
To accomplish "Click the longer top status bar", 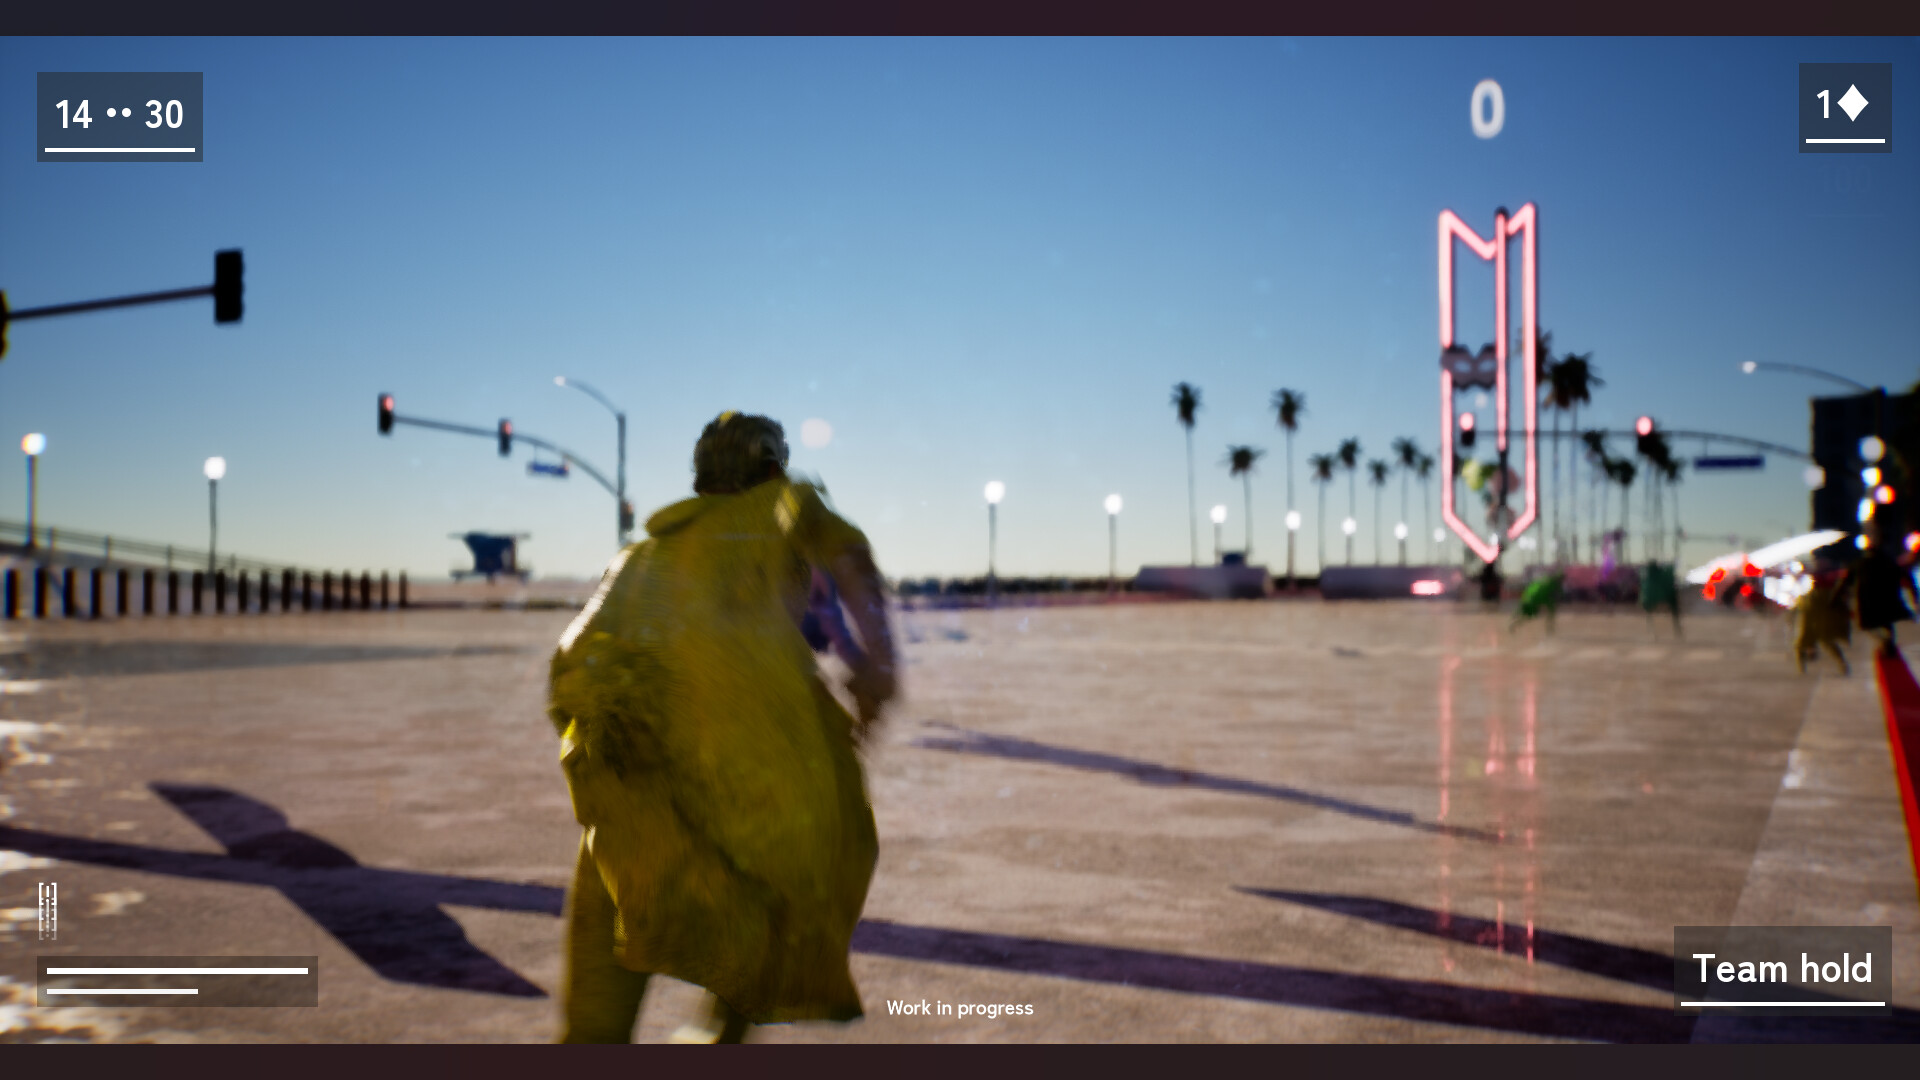I will tap(177, 970).
